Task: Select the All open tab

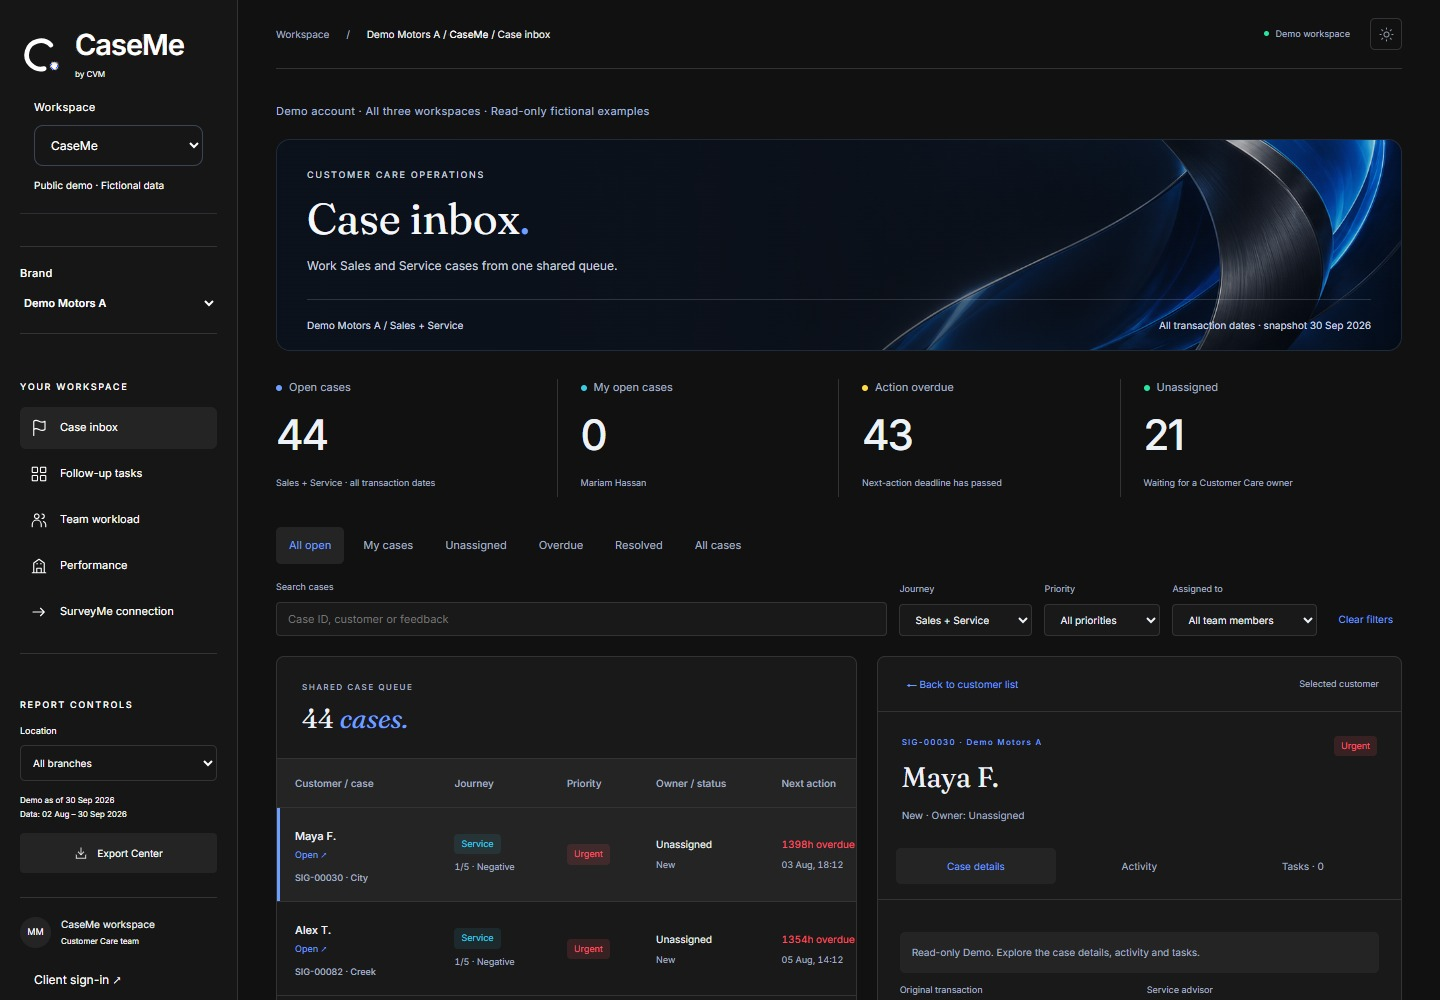Action: [x=310, y=546]
